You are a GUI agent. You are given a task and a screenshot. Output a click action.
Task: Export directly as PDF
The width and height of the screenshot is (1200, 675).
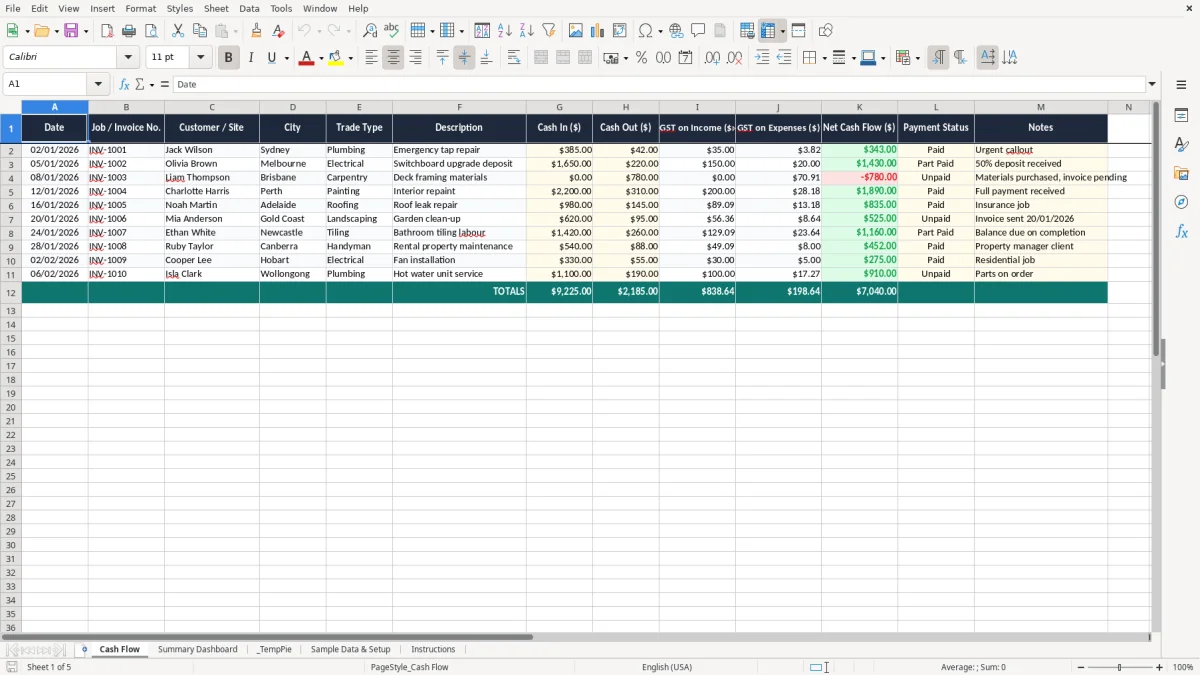click(107, 31)
